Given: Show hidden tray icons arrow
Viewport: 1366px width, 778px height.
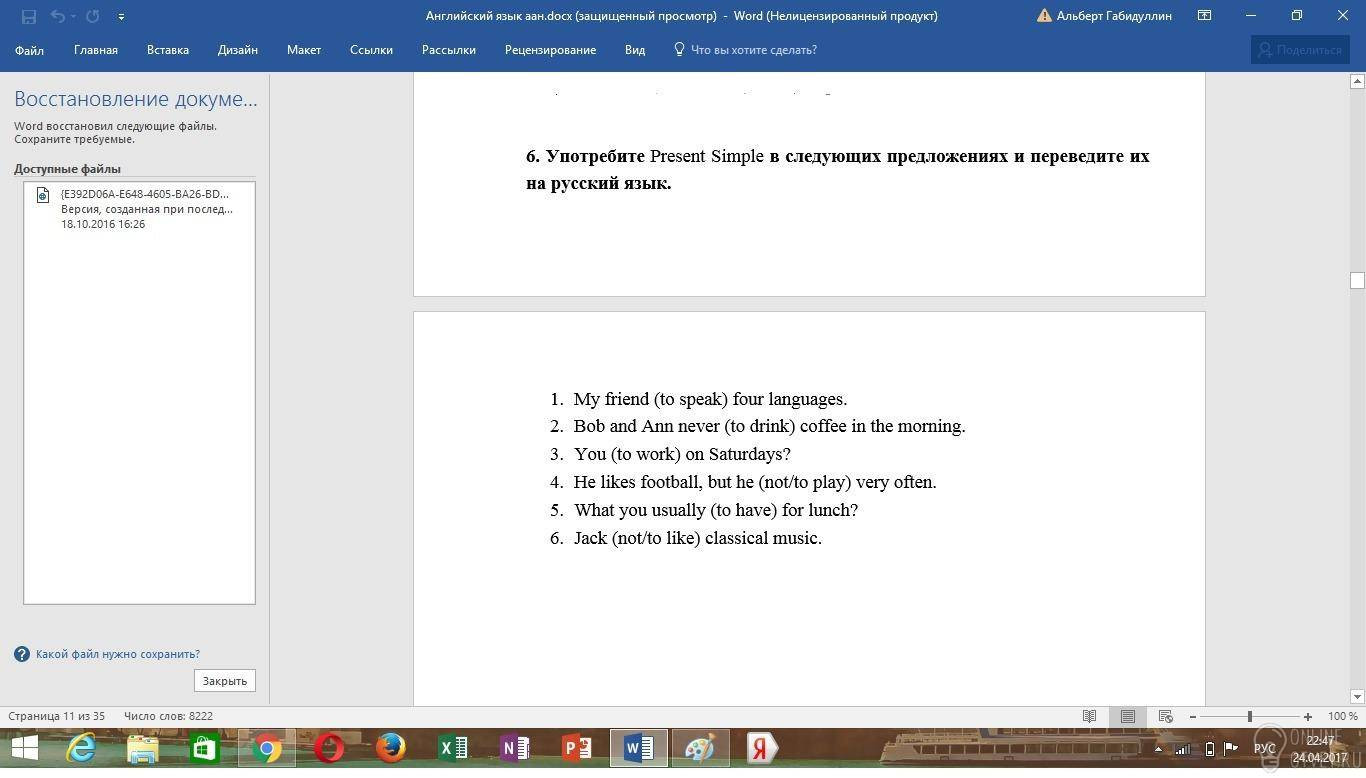Looking at the screenshot, I should tap(1159, 749).
